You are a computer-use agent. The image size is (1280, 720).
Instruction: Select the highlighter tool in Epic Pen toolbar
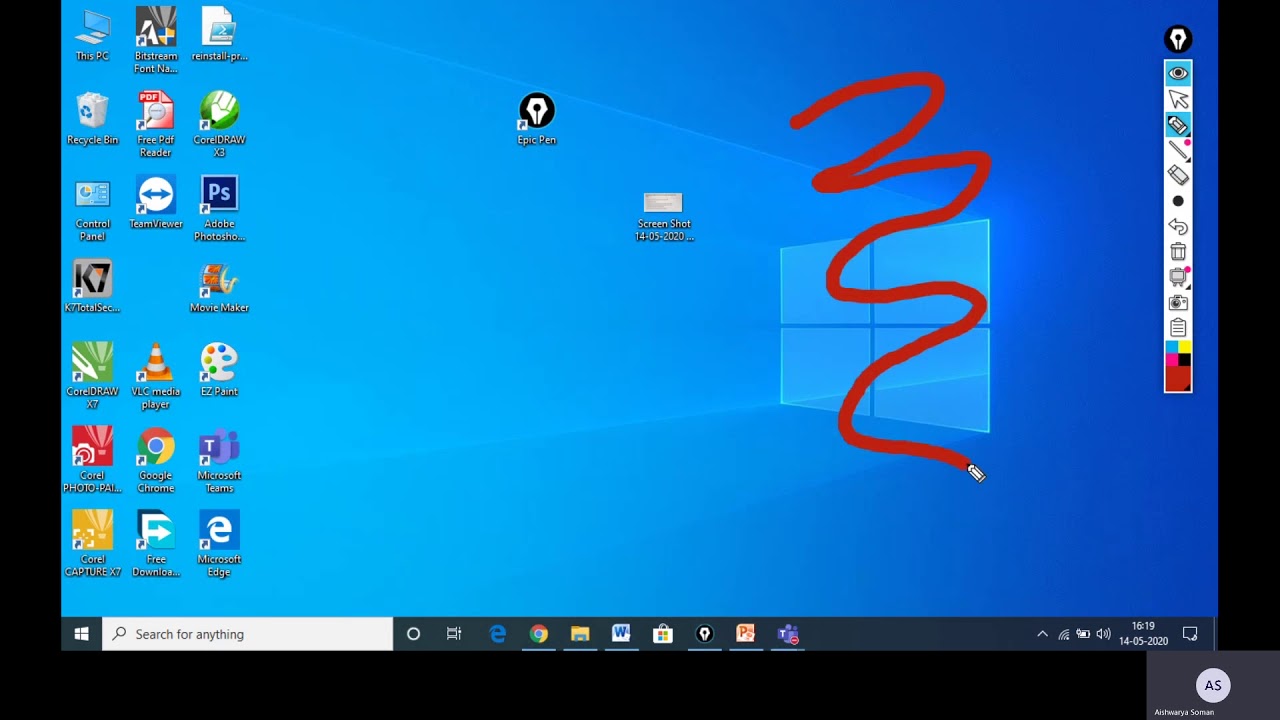point(1178,125)
